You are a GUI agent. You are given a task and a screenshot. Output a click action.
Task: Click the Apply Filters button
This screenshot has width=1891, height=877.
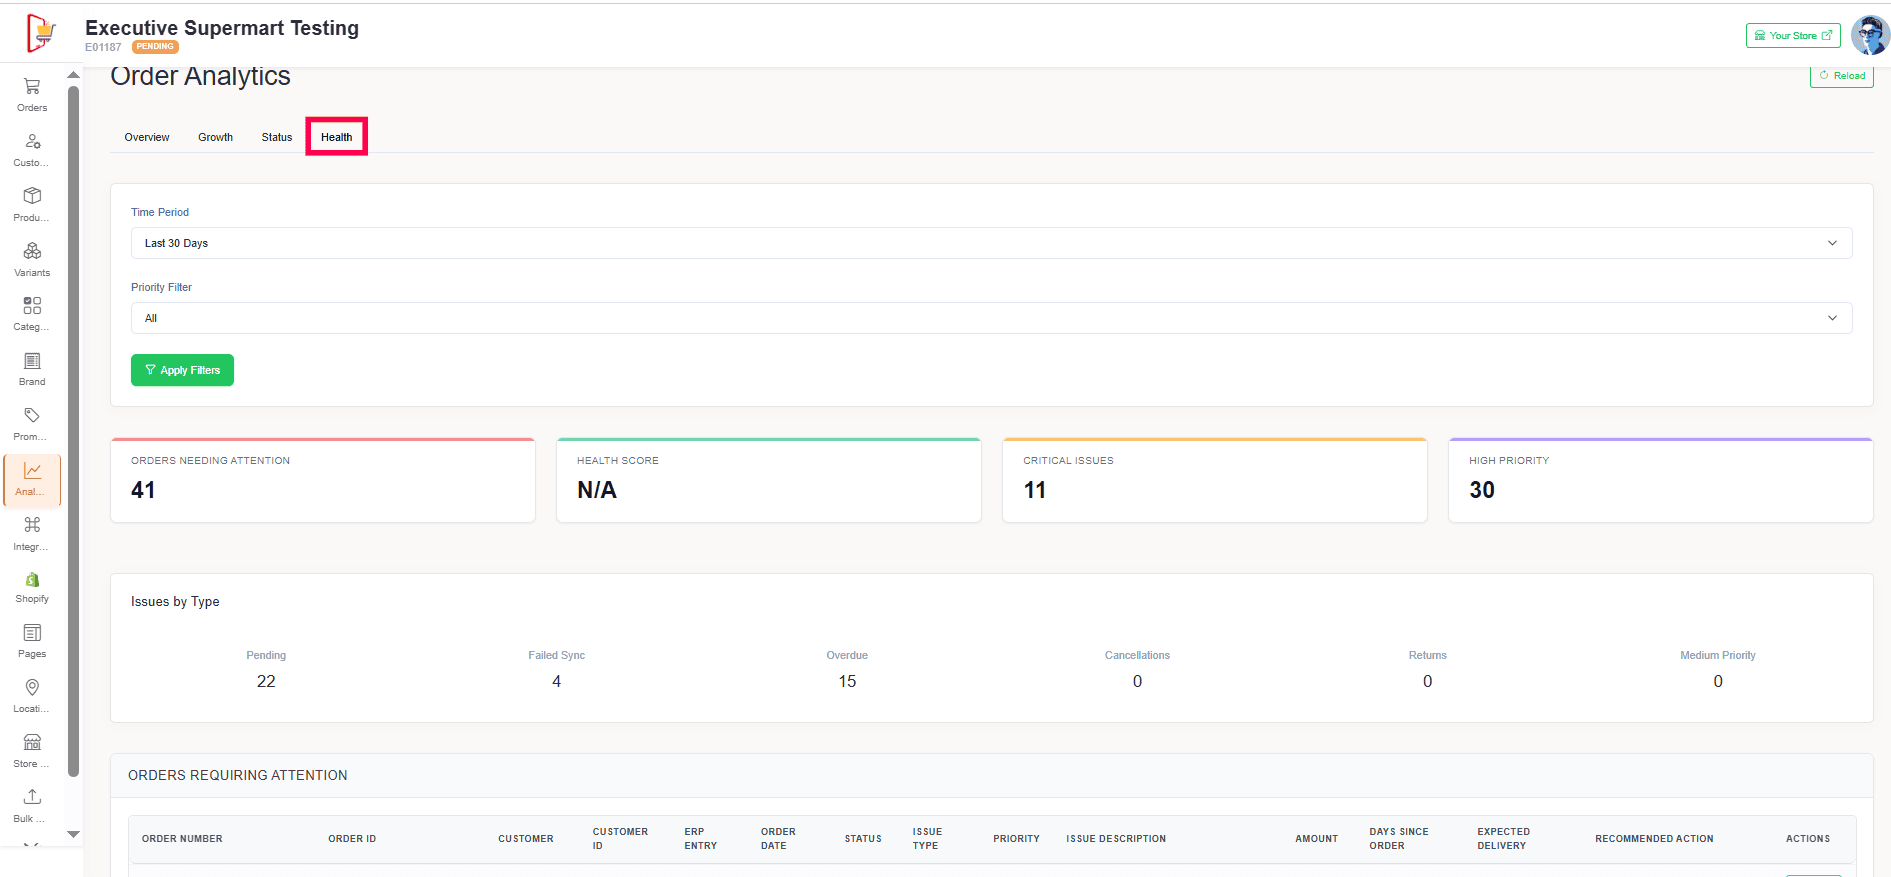coord(182,370)
